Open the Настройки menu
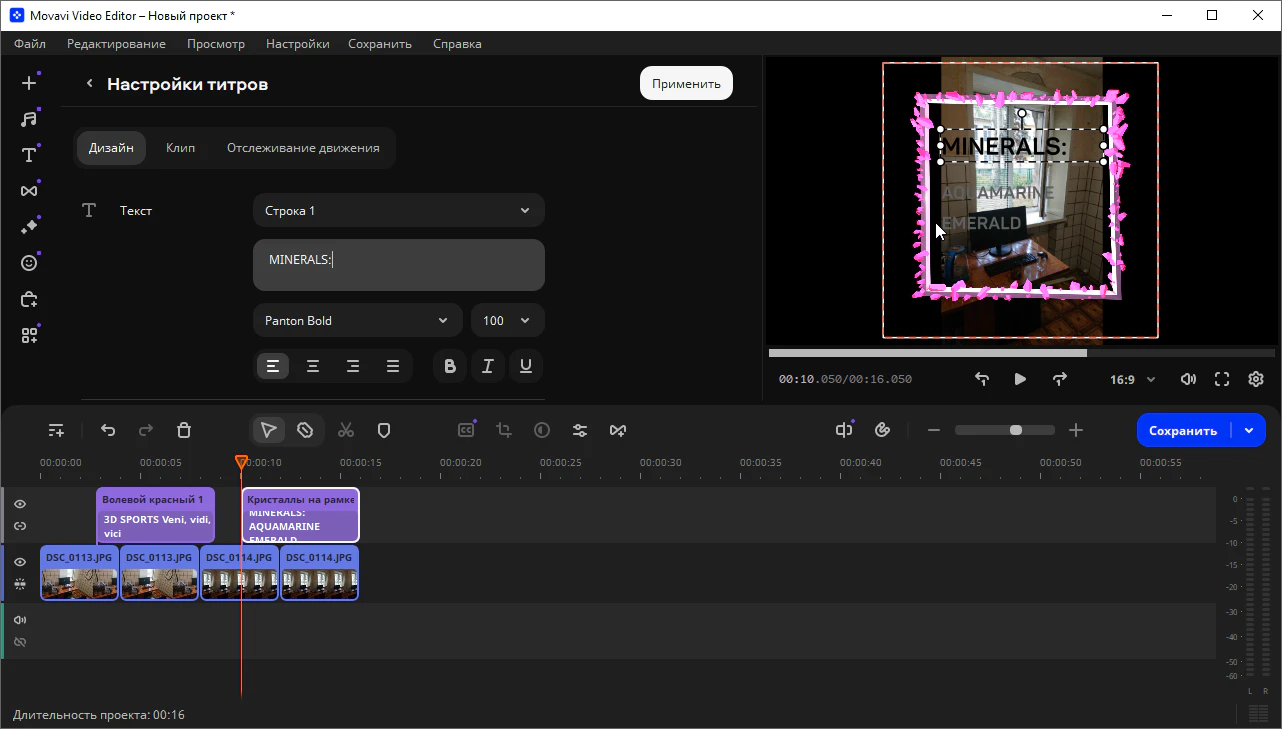 pyautogui.click(x=297, y=44)
